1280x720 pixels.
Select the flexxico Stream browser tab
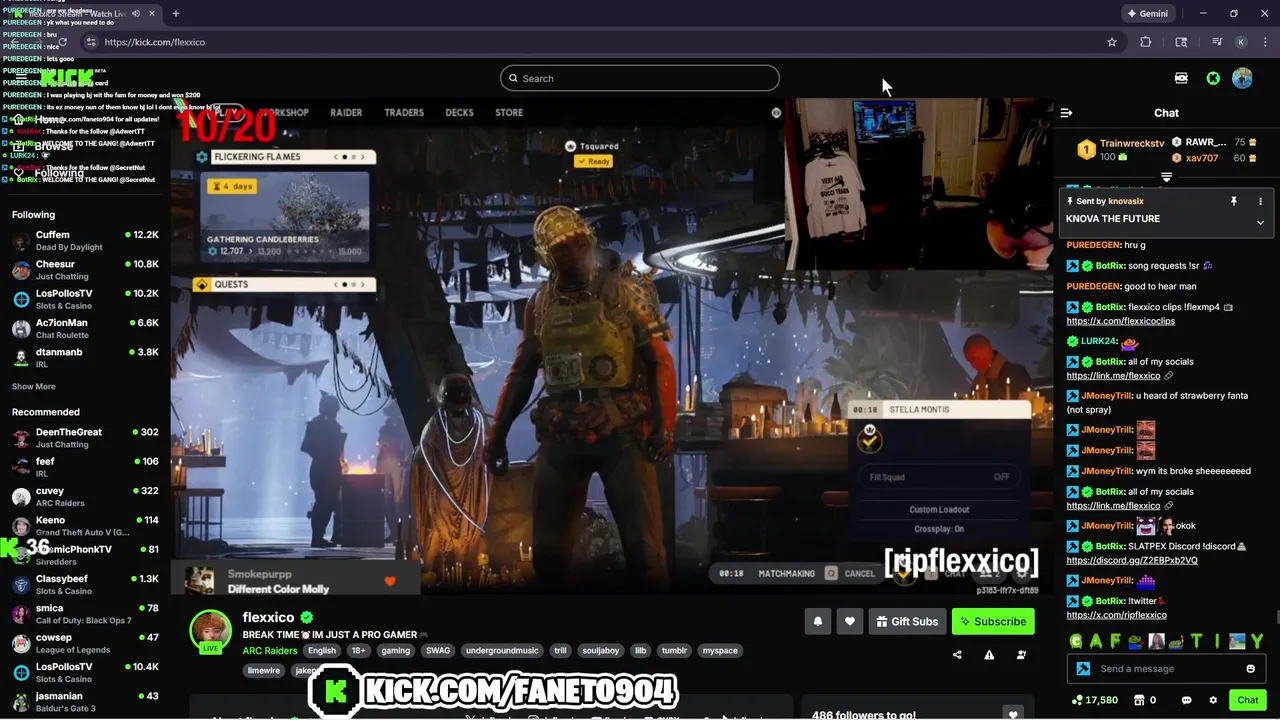pos(84,14)
